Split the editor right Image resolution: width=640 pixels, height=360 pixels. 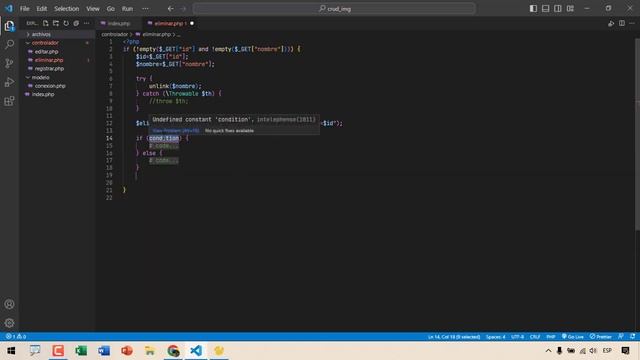[622, 23]
